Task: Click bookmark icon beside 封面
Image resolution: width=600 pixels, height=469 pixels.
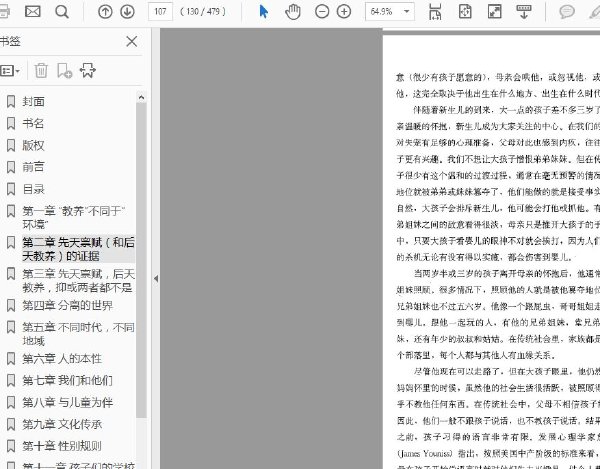Action: tap(11, 101)
